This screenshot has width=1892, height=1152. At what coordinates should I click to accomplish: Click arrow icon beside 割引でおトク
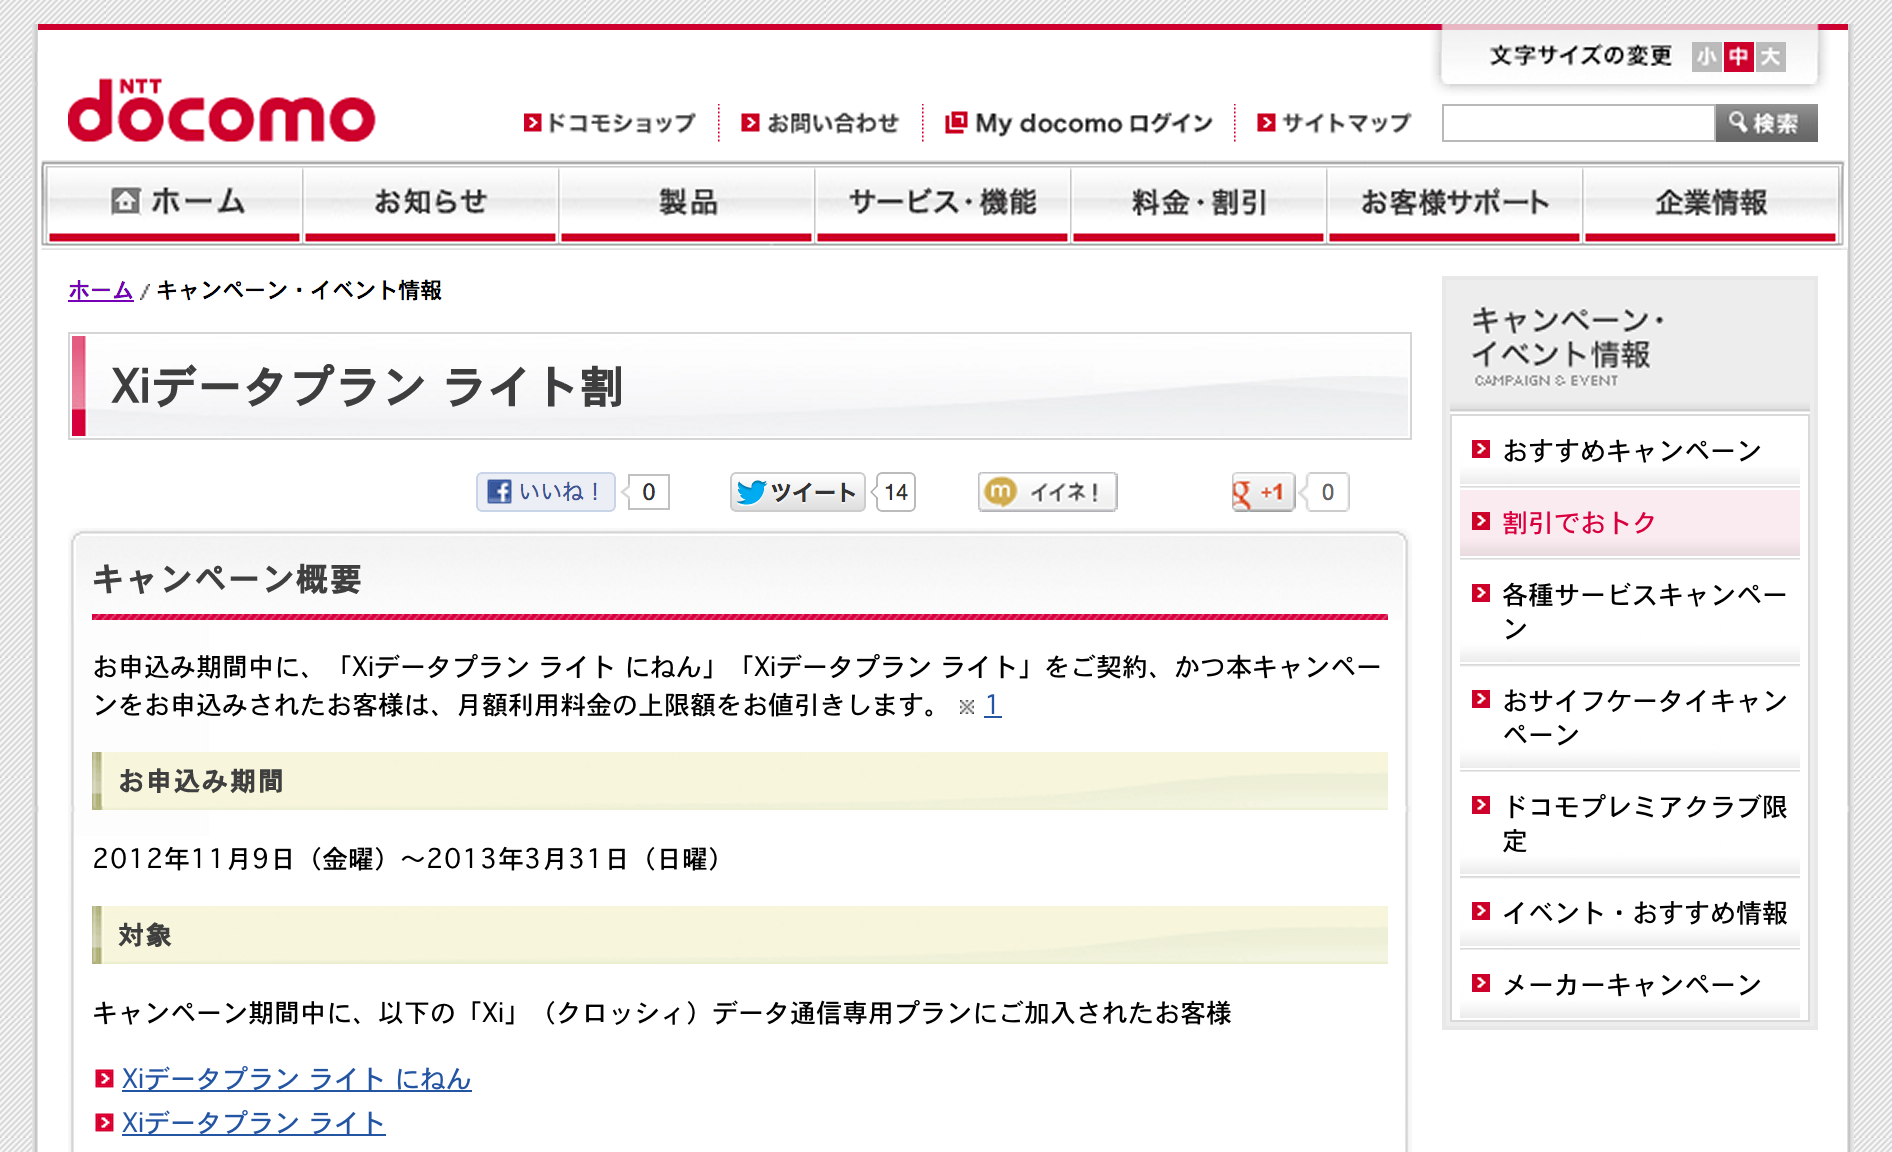point(1481,521)
